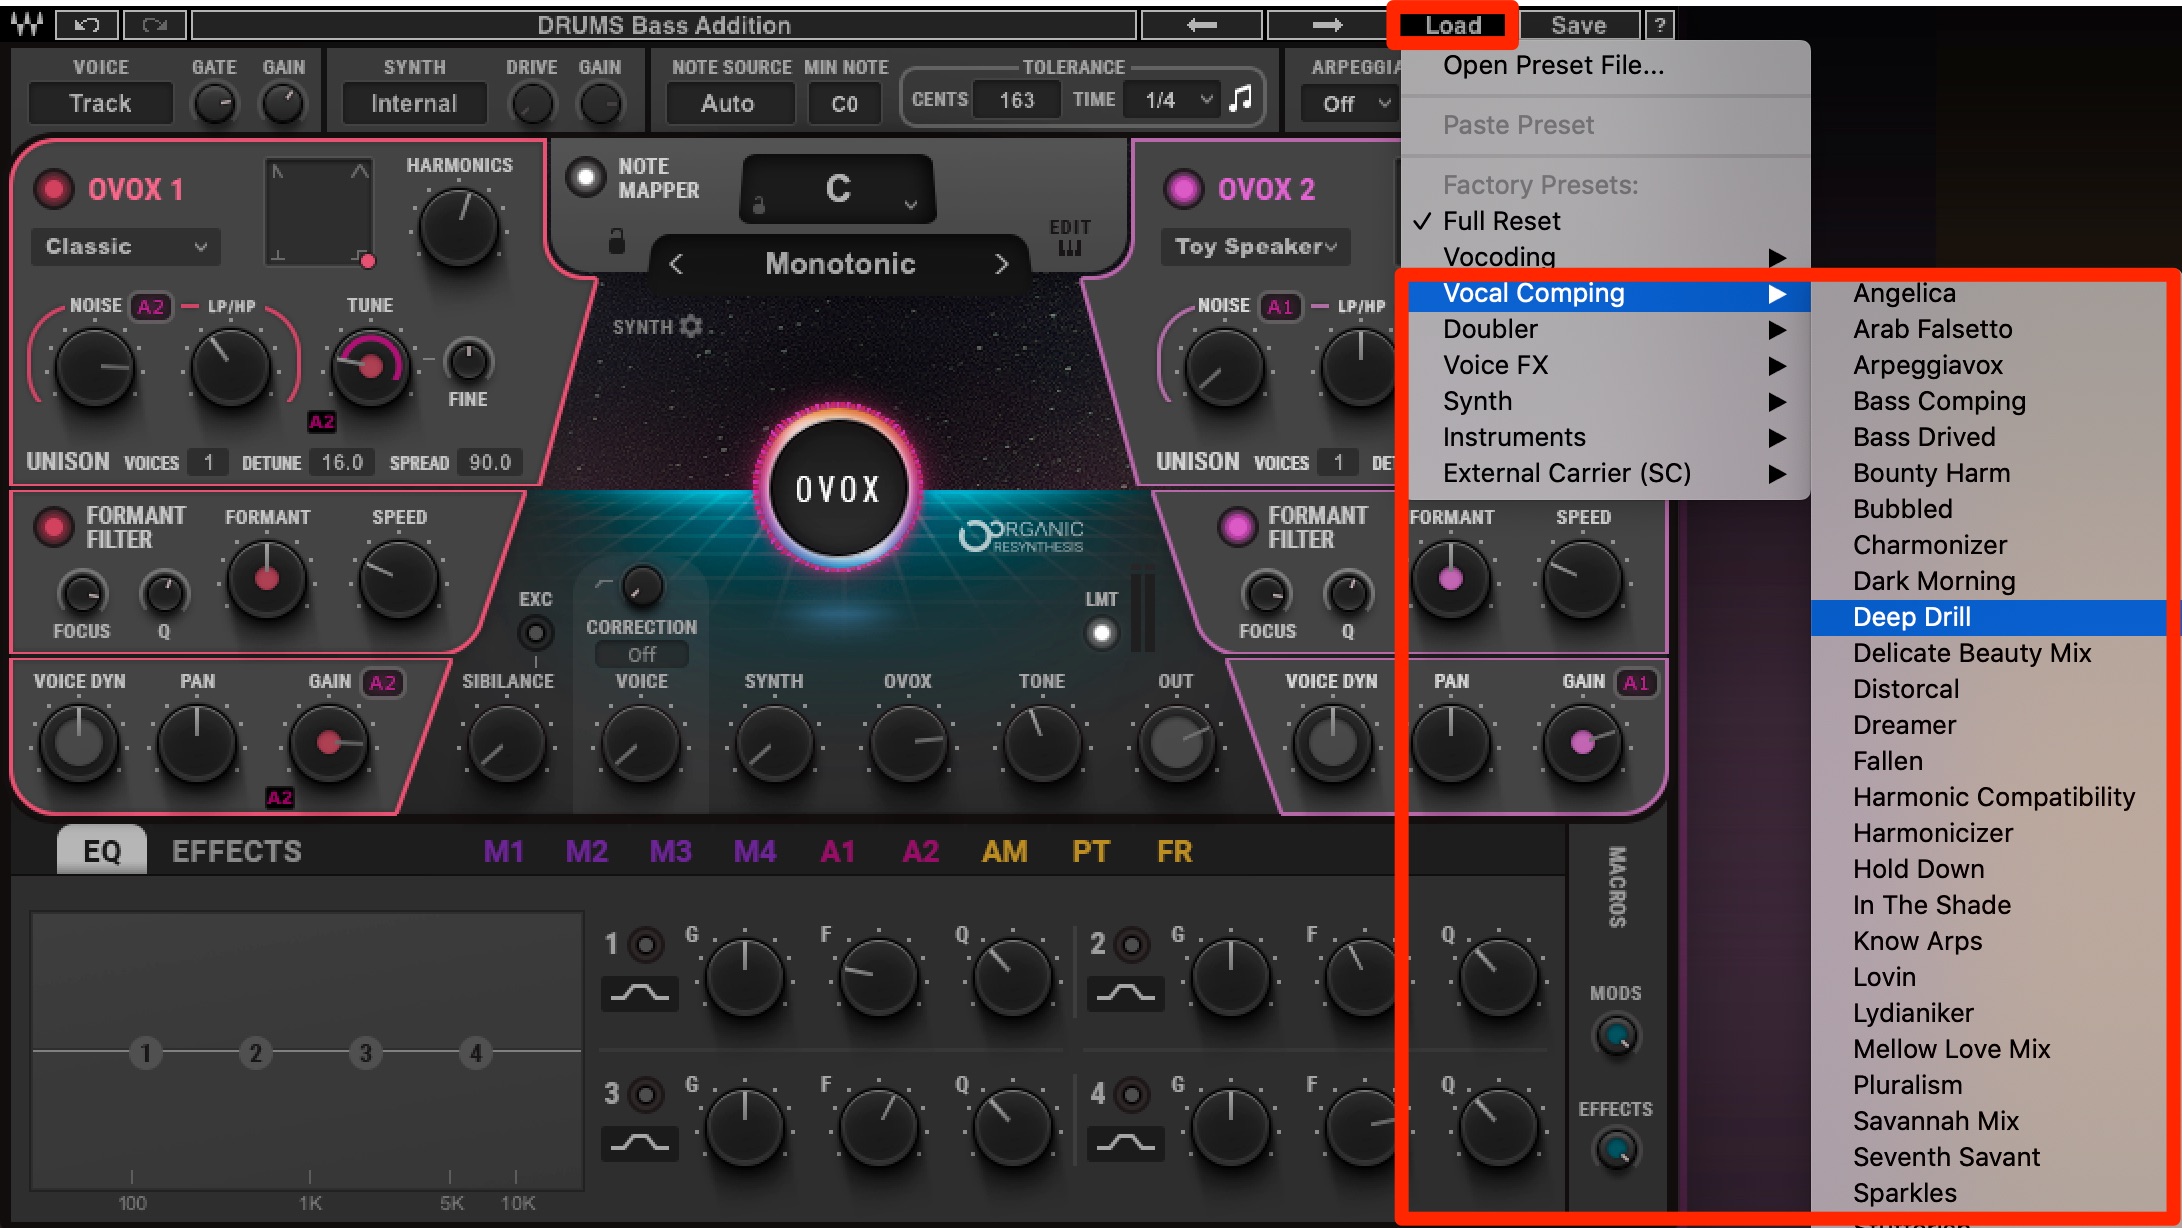Click the Load button
The height and width of the screenshot is (1228, 2182).
coord(1453,25)
